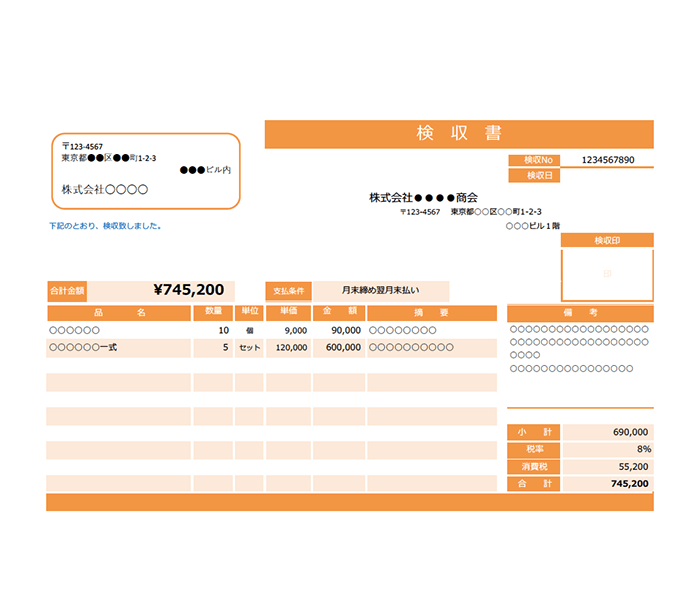
Task: Select the sender name 株式会社●●●●商会
Action: tap(423, 197)
